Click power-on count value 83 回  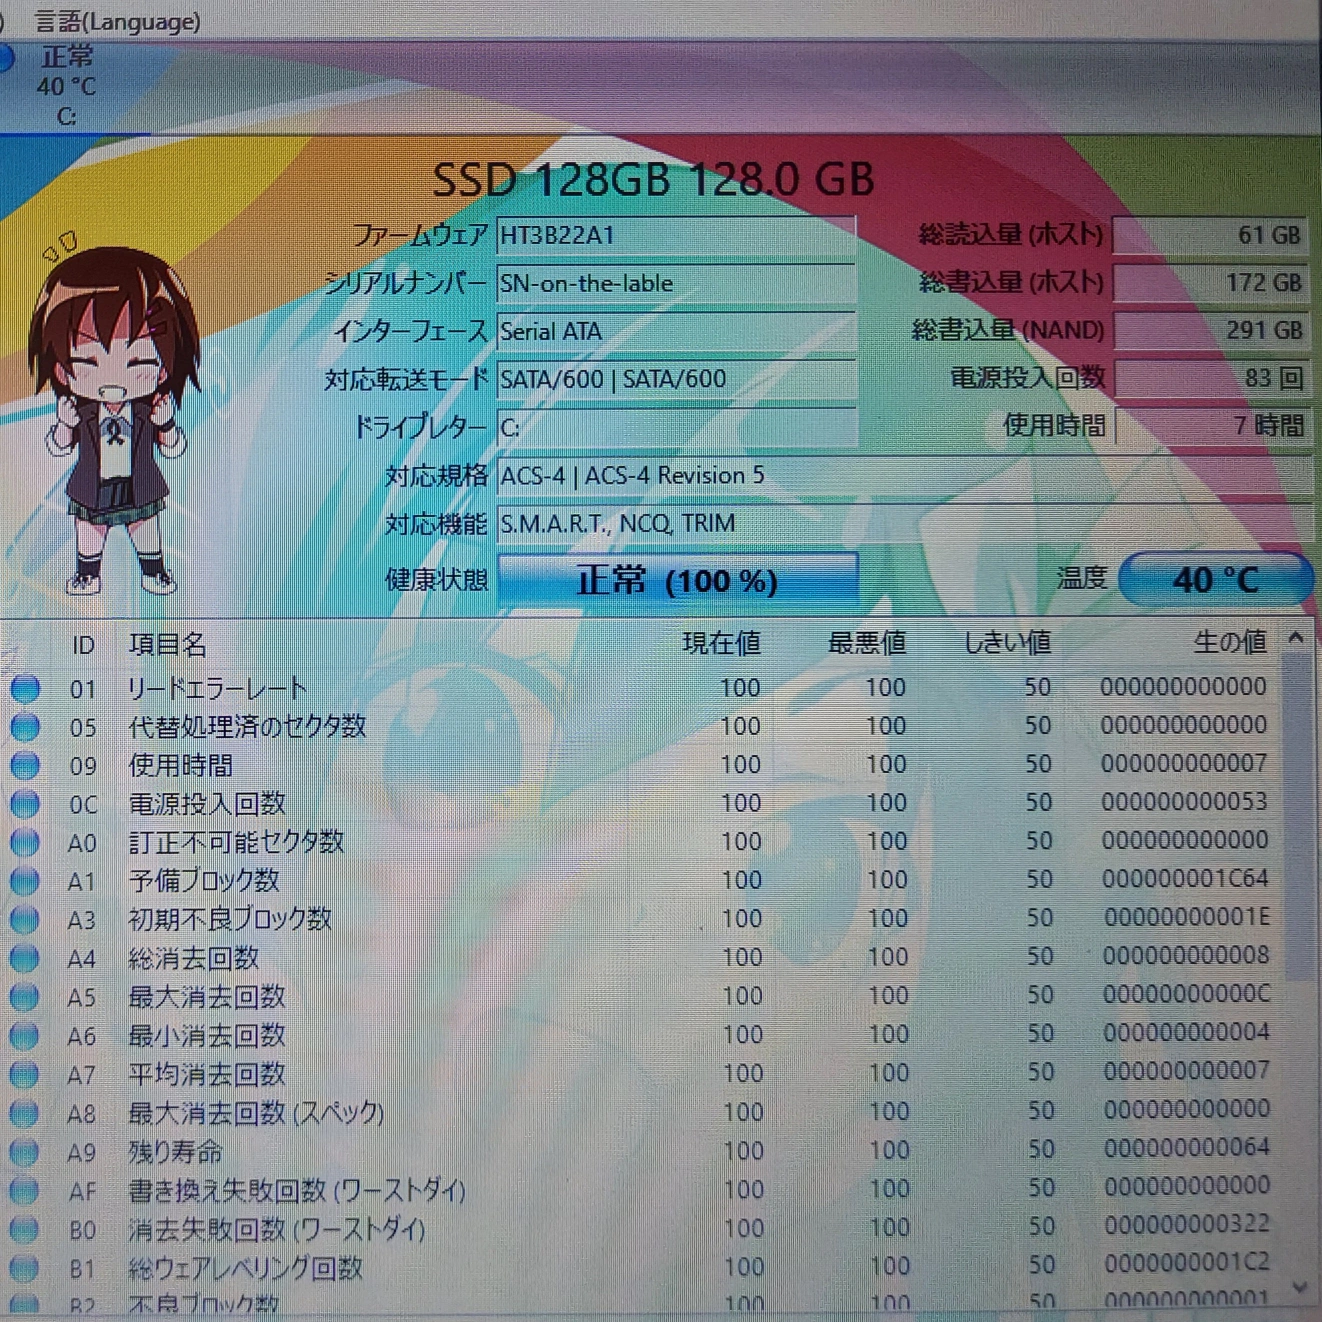tap(1211, 378)
